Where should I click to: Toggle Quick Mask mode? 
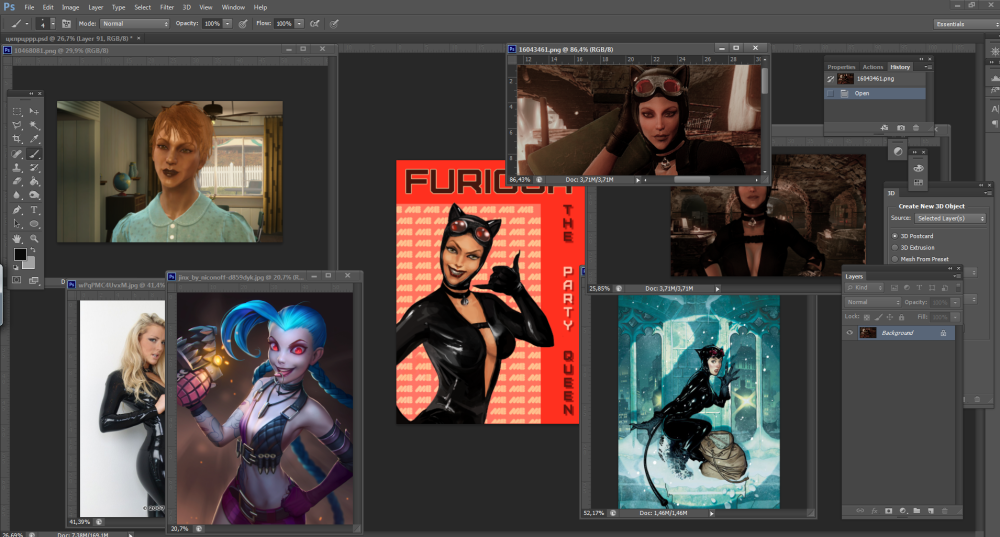[17, 280]
